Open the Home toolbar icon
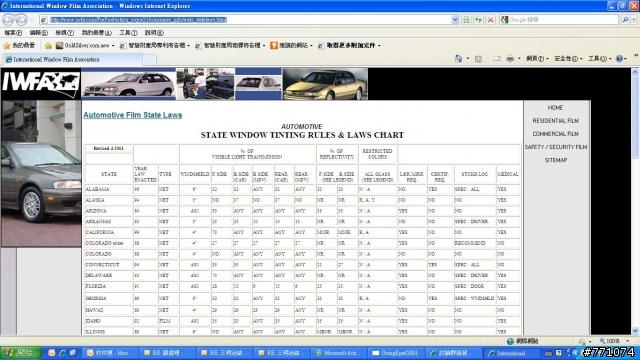Viewport: 640px width, 360px height. point(458,59)
